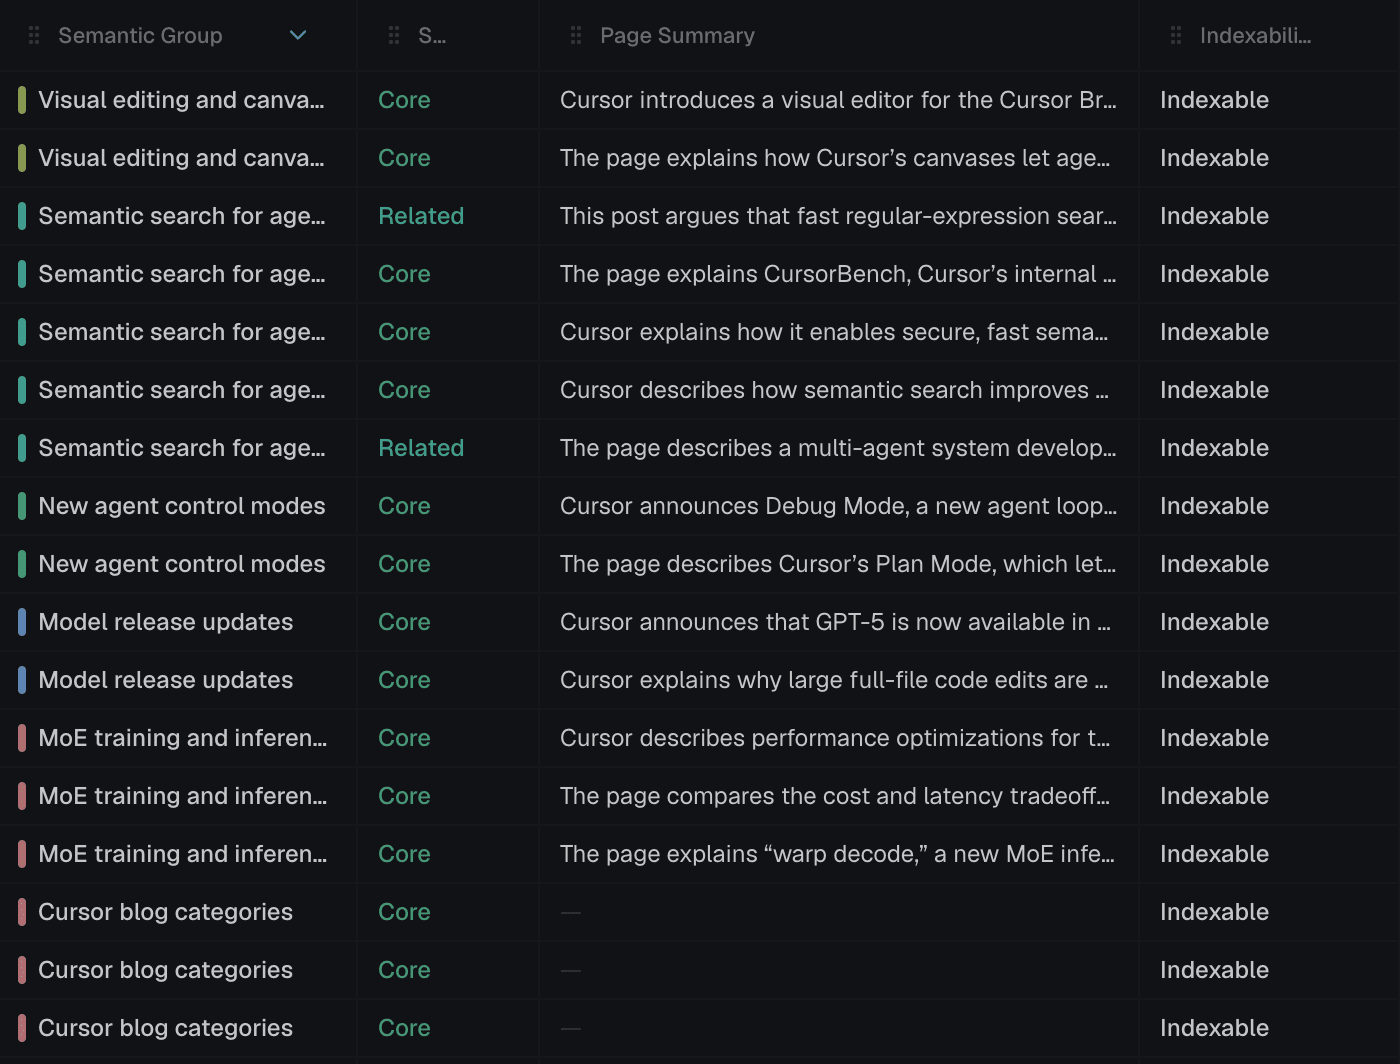Click Indexable in the warp decode row

point(1214,854)
